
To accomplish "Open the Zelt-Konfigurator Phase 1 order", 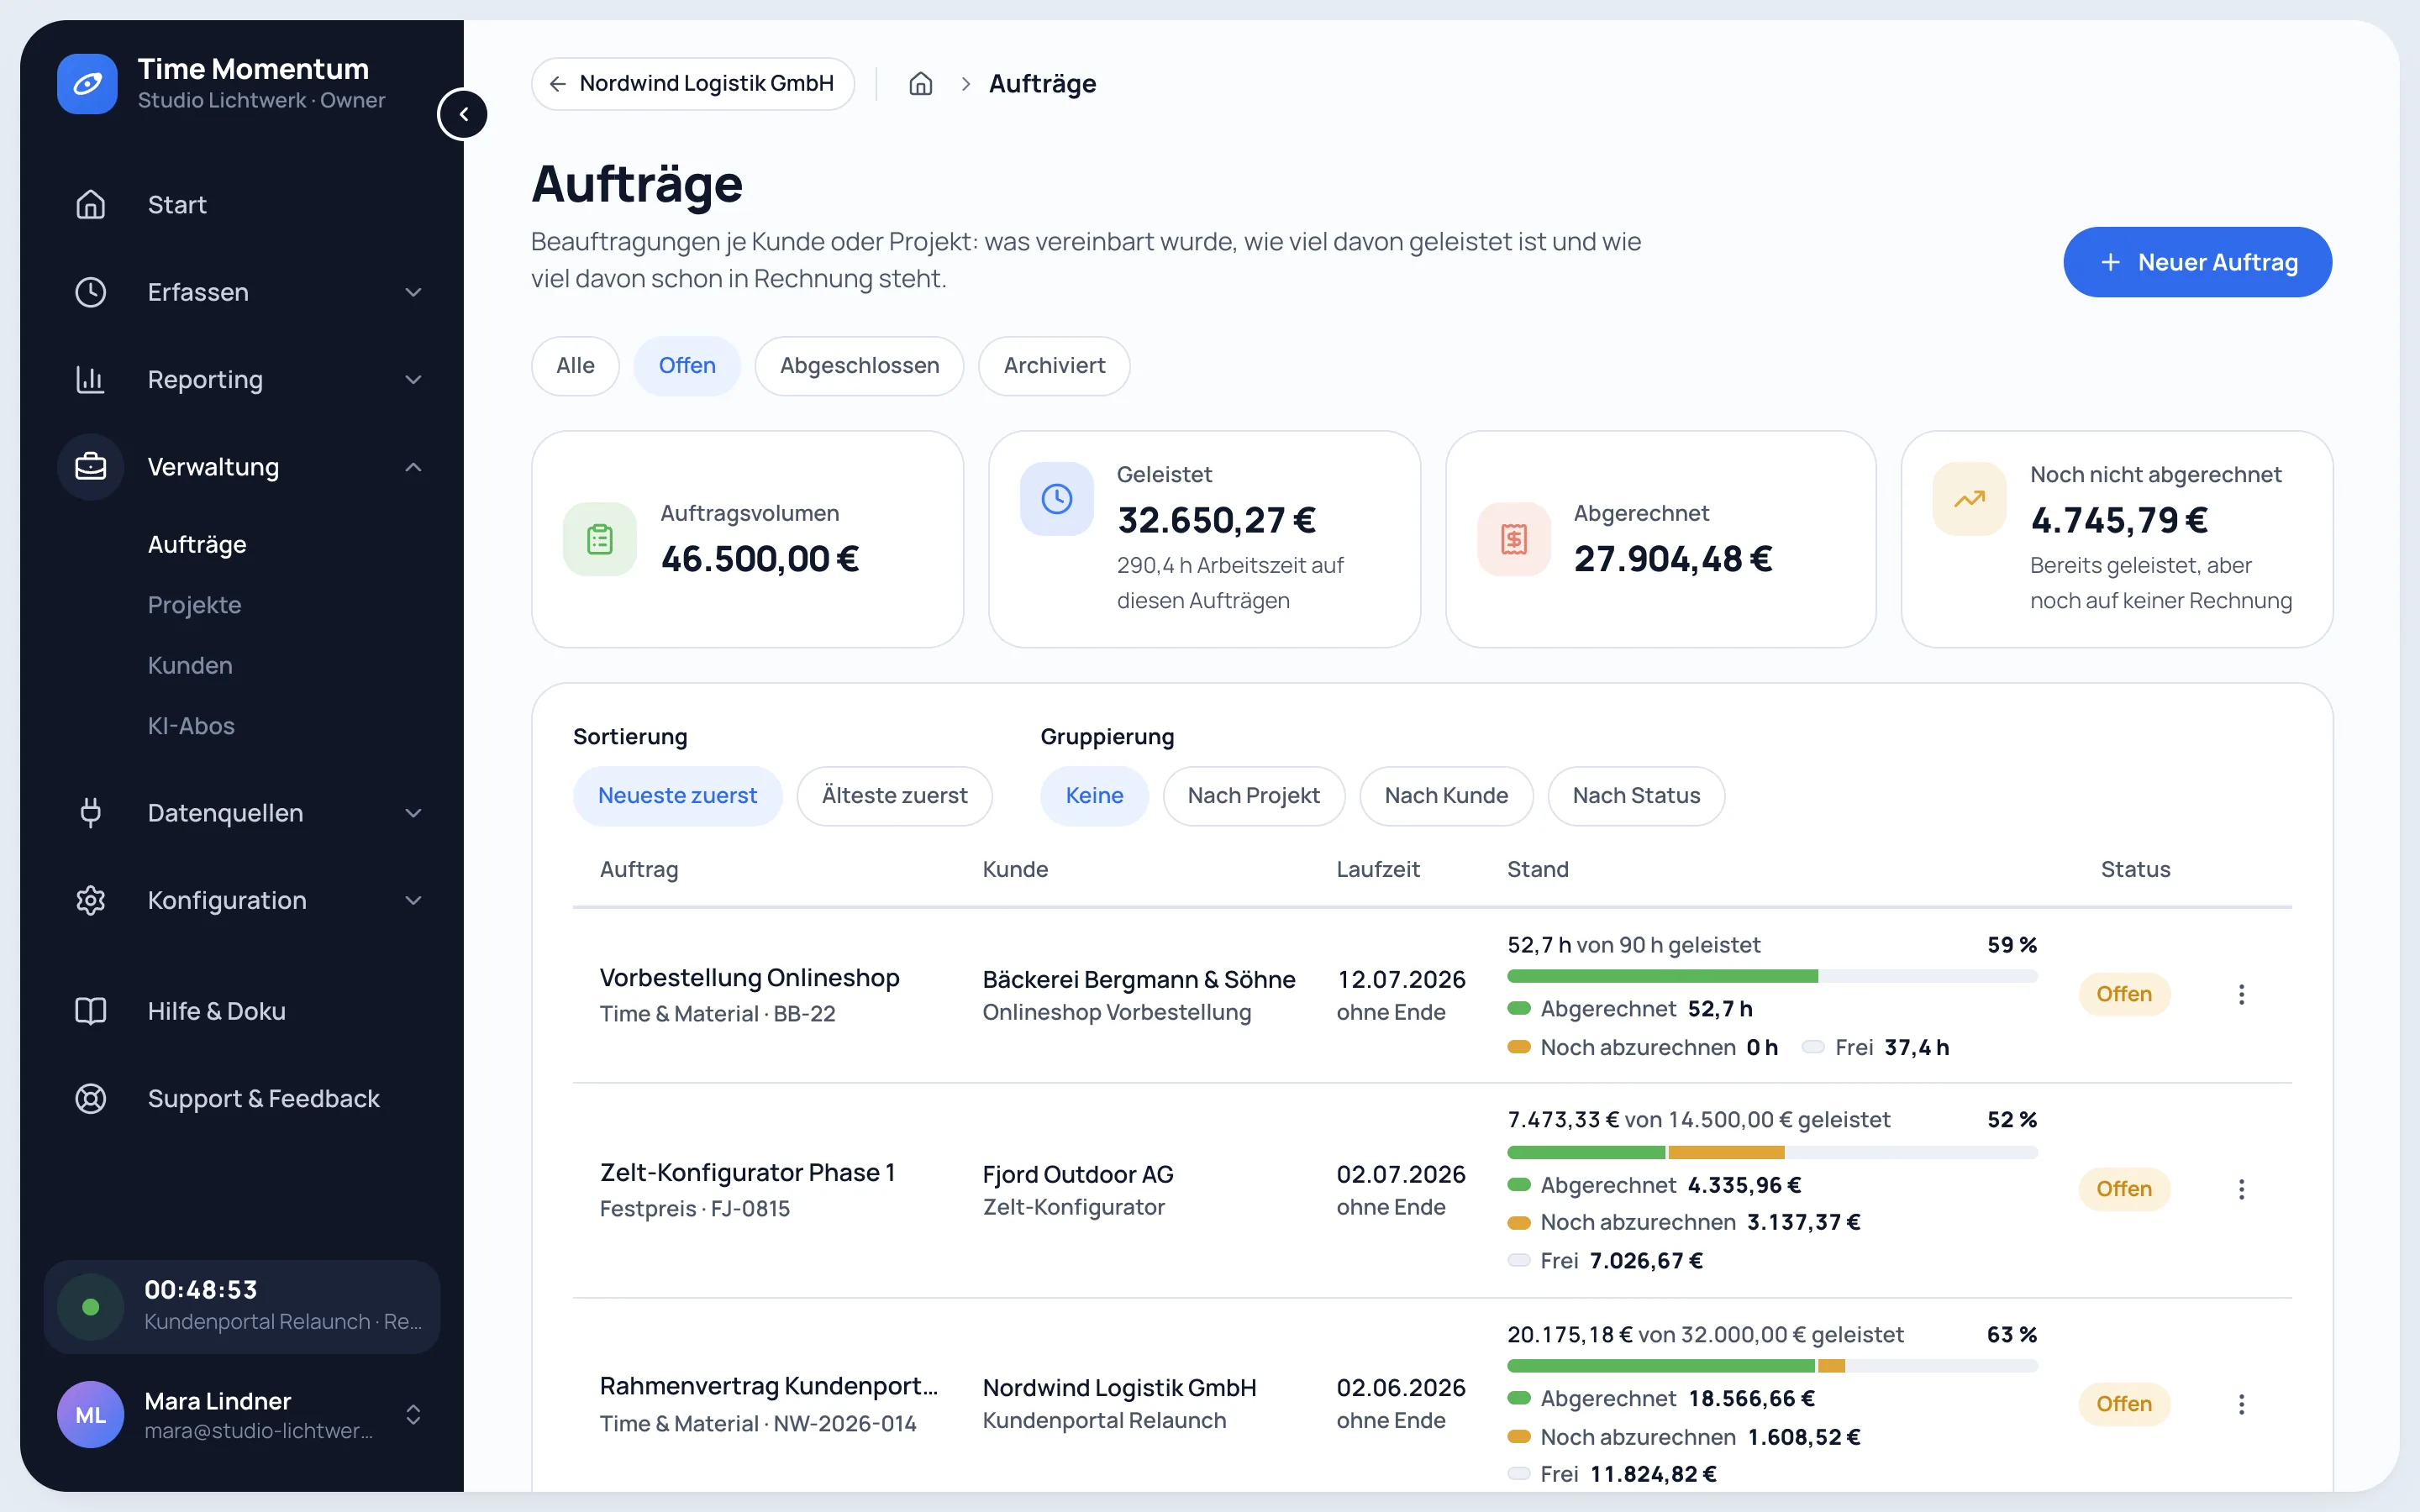I will (747, 1172).
